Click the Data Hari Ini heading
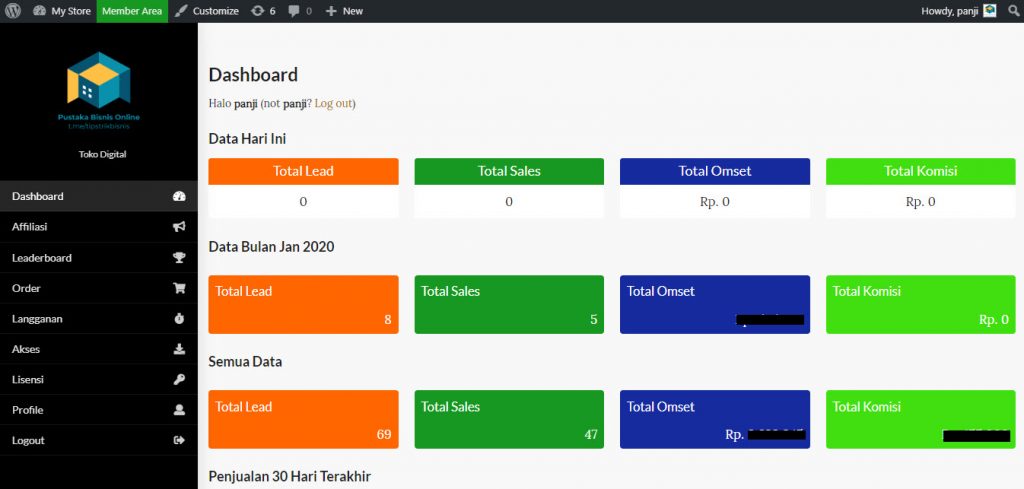The height and width of the screenshot is (489, 1024). coord(247,138)
